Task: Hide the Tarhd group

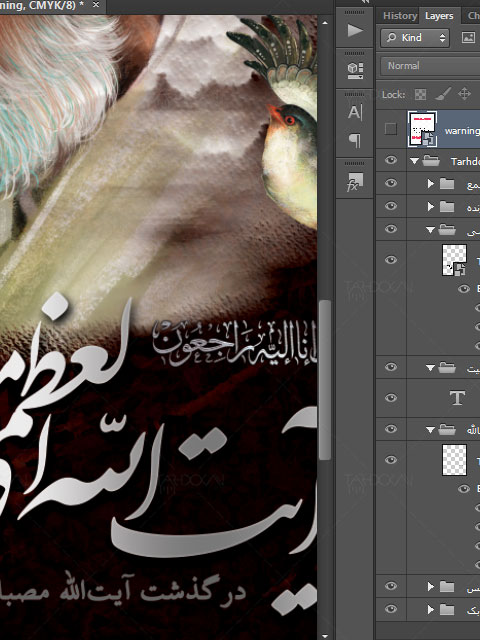Action: [391, 160]
